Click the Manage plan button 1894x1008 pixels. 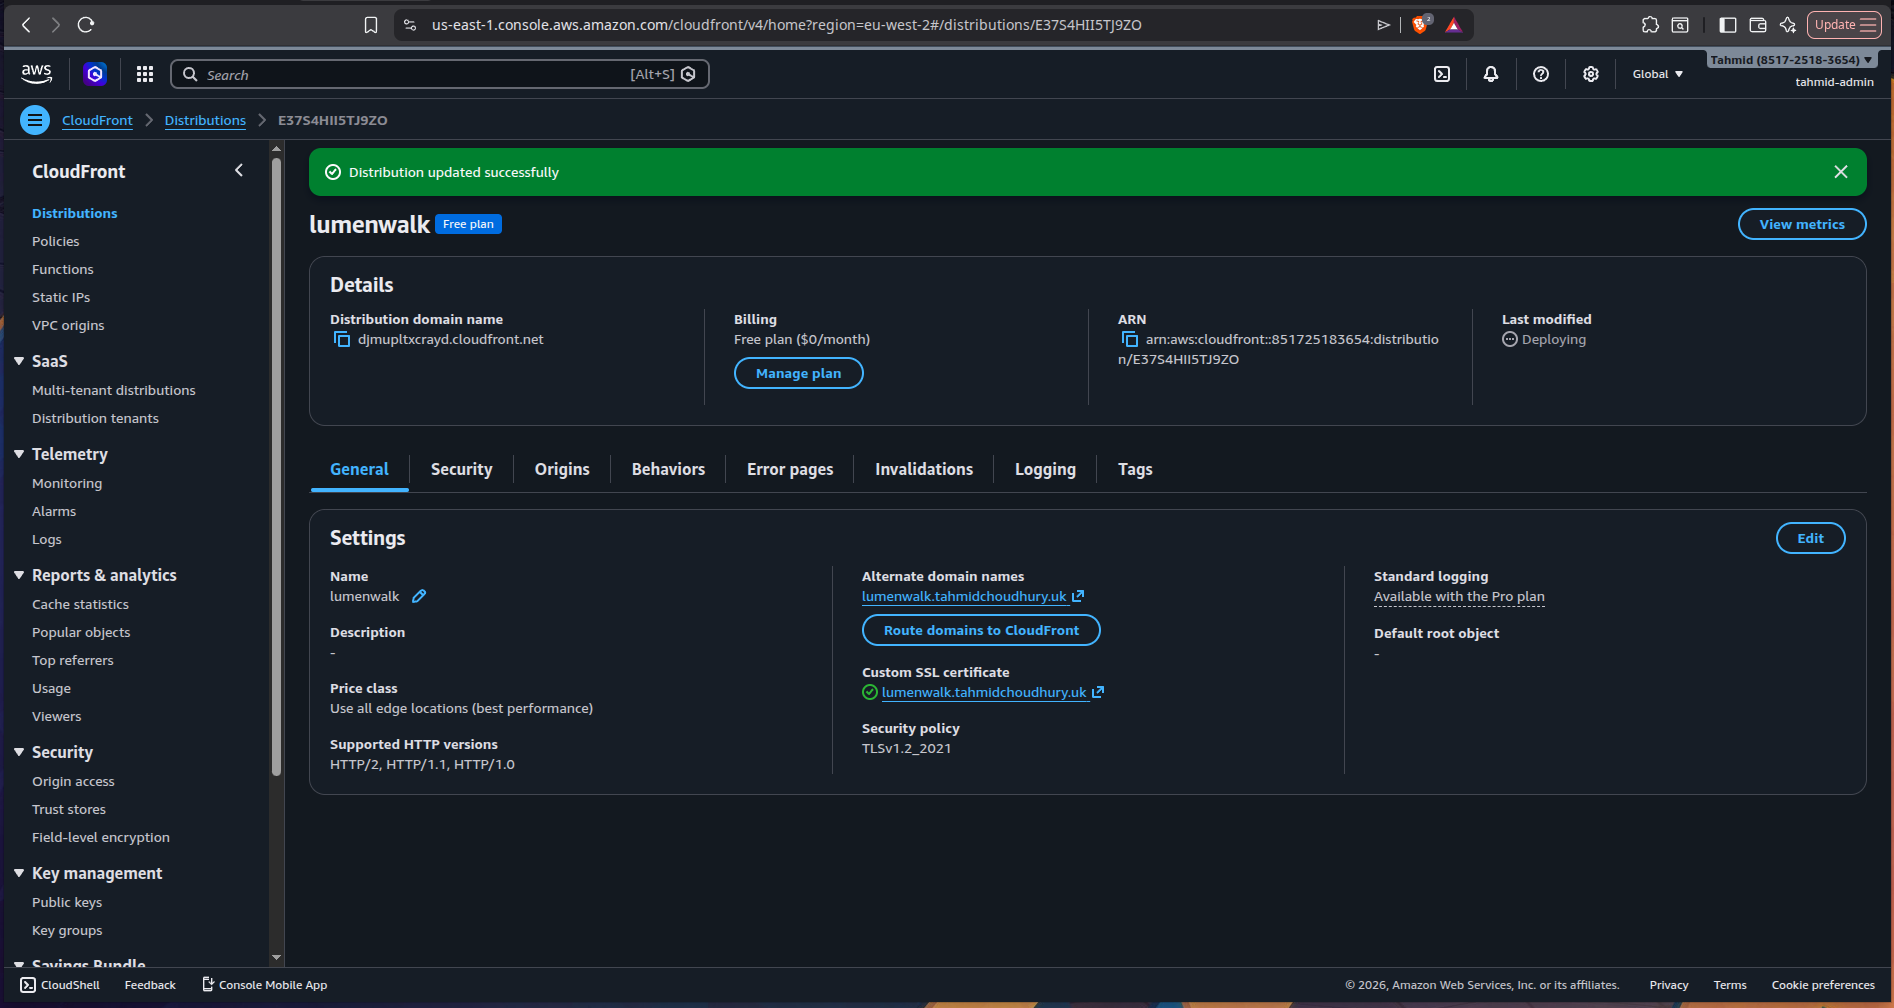pyautogui.click(x=798, y=373)
